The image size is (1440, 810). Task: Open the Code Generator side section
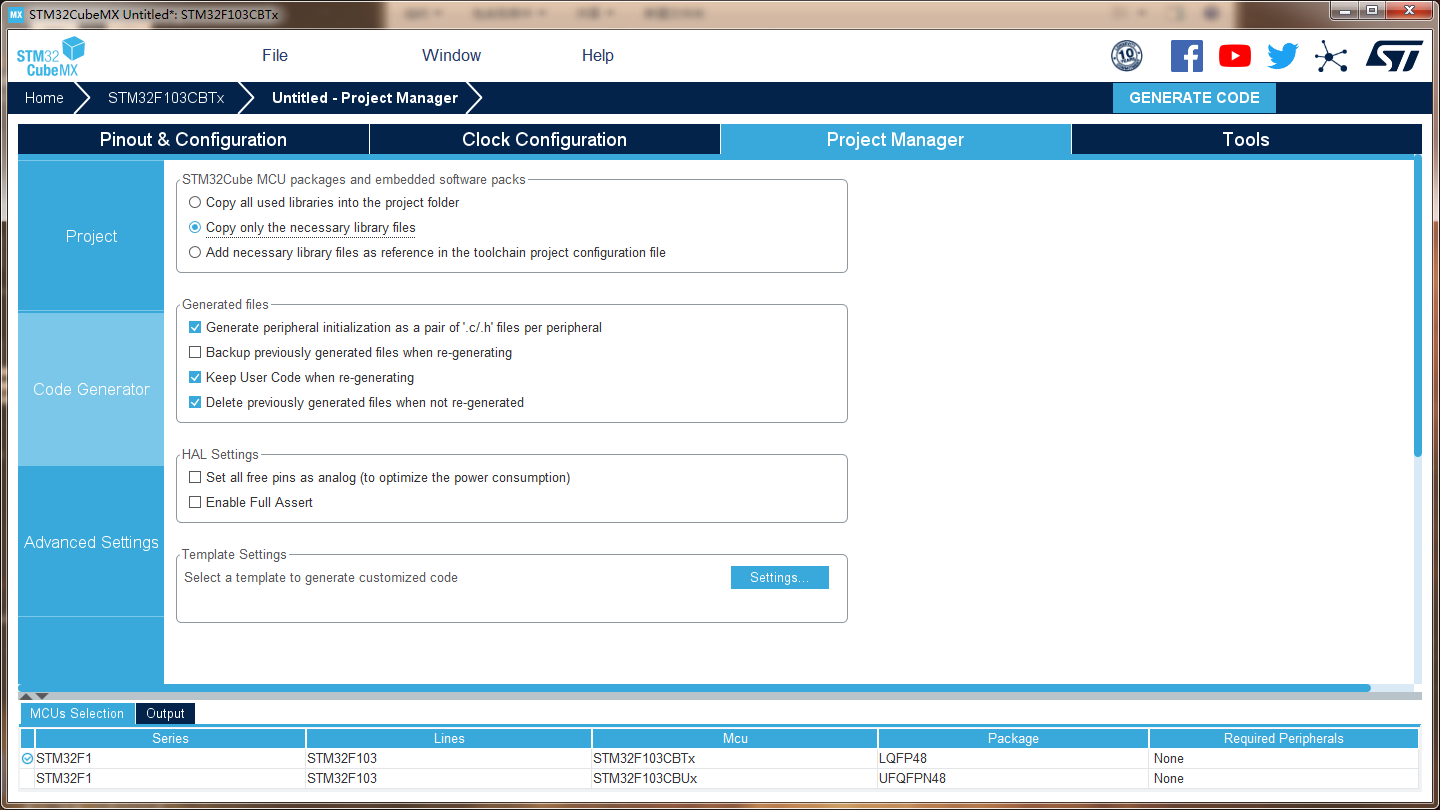pyautogui.click(x=91, y=389)
